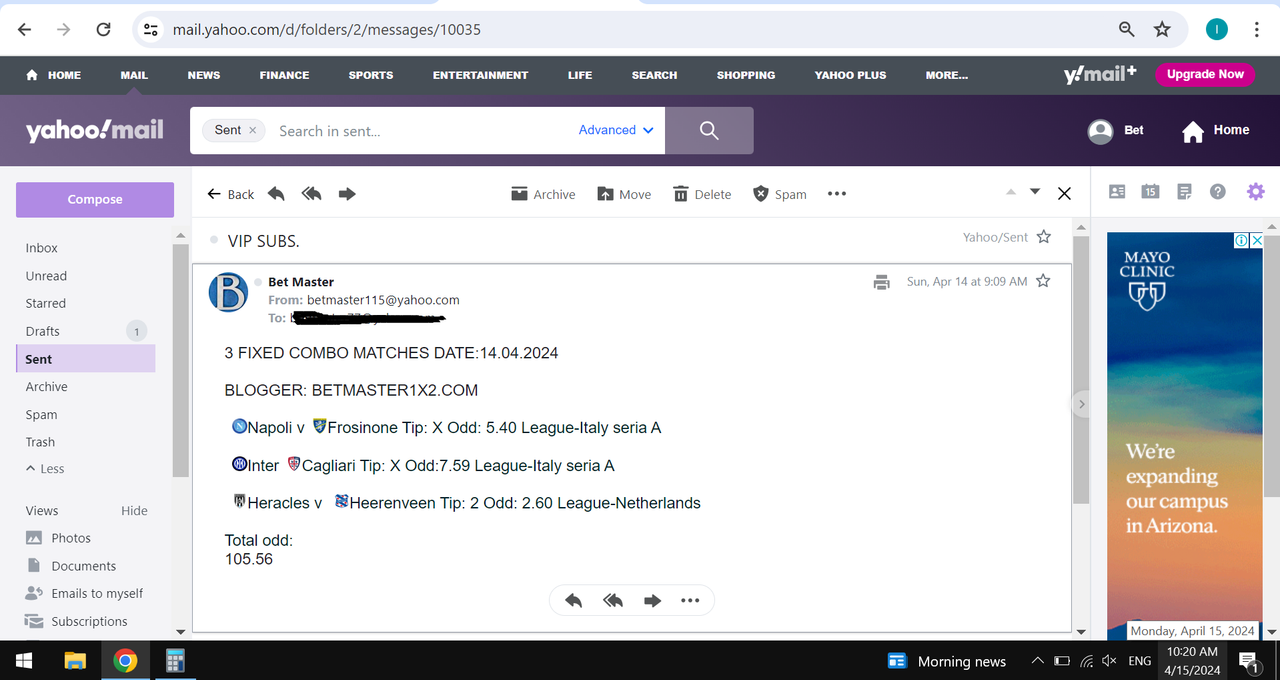Open the Contacts panel icon
The width and height of the screenshot is (1280, 680).
(x=1117, y=192)
